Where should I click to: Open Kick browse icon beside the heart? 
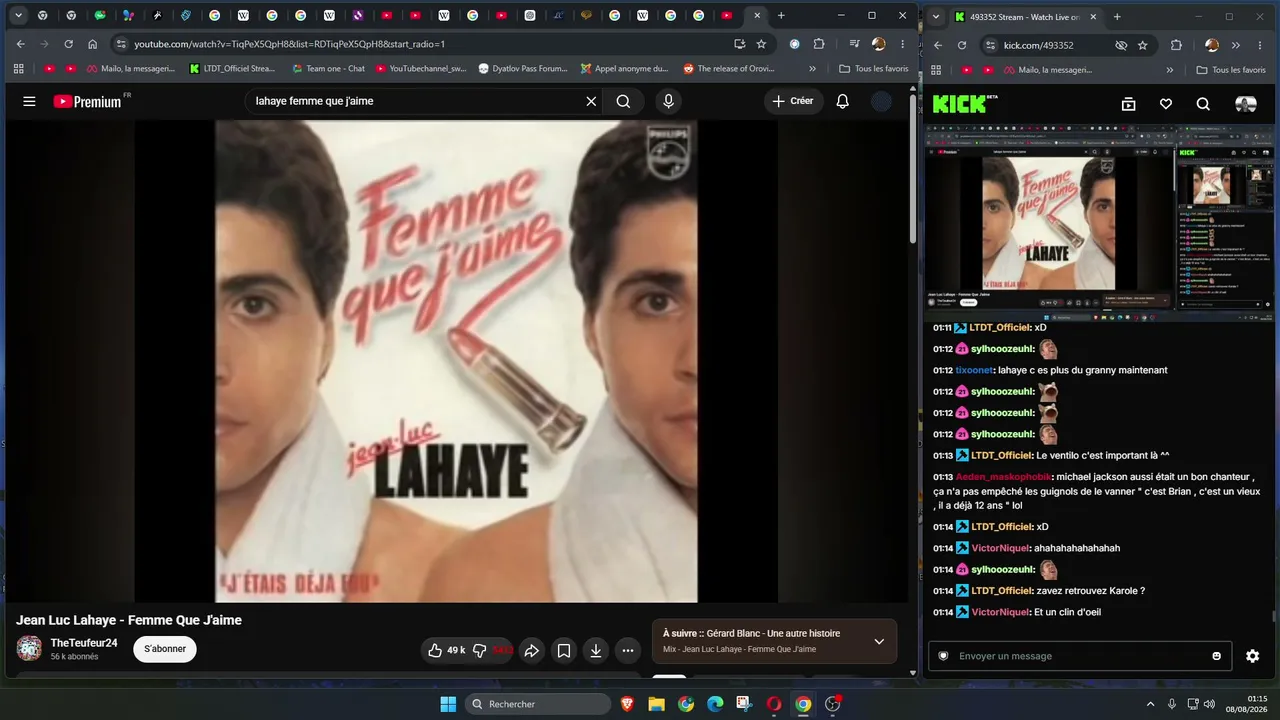click(1128, 104)
